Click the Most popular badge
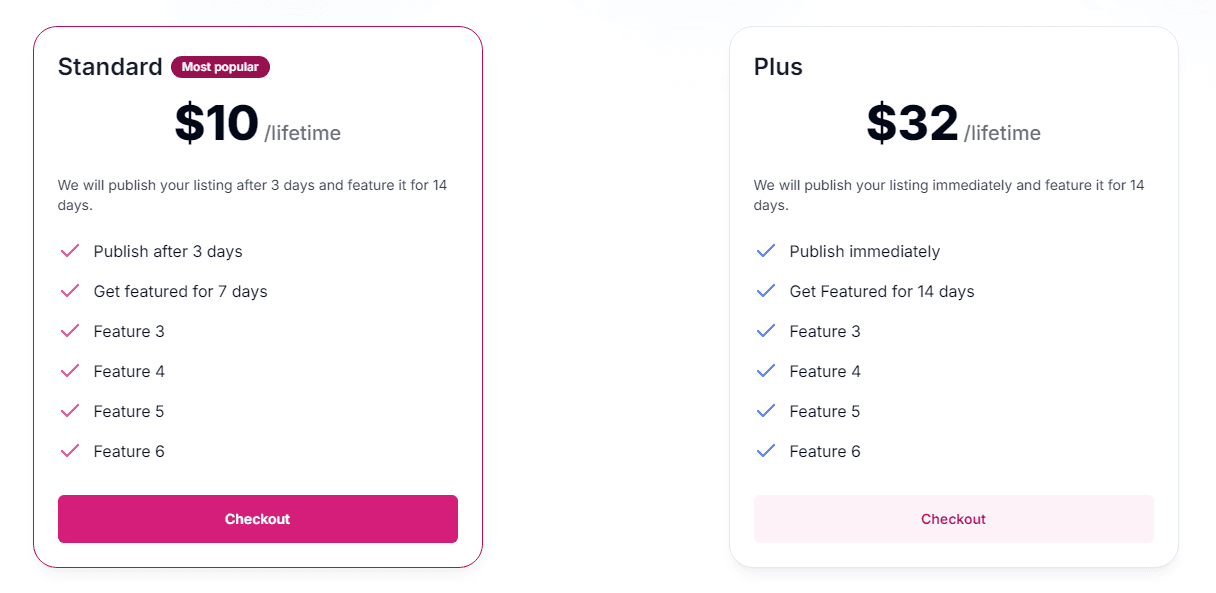The height and width of the screenshot is (593, 1216). coord(220,67)
